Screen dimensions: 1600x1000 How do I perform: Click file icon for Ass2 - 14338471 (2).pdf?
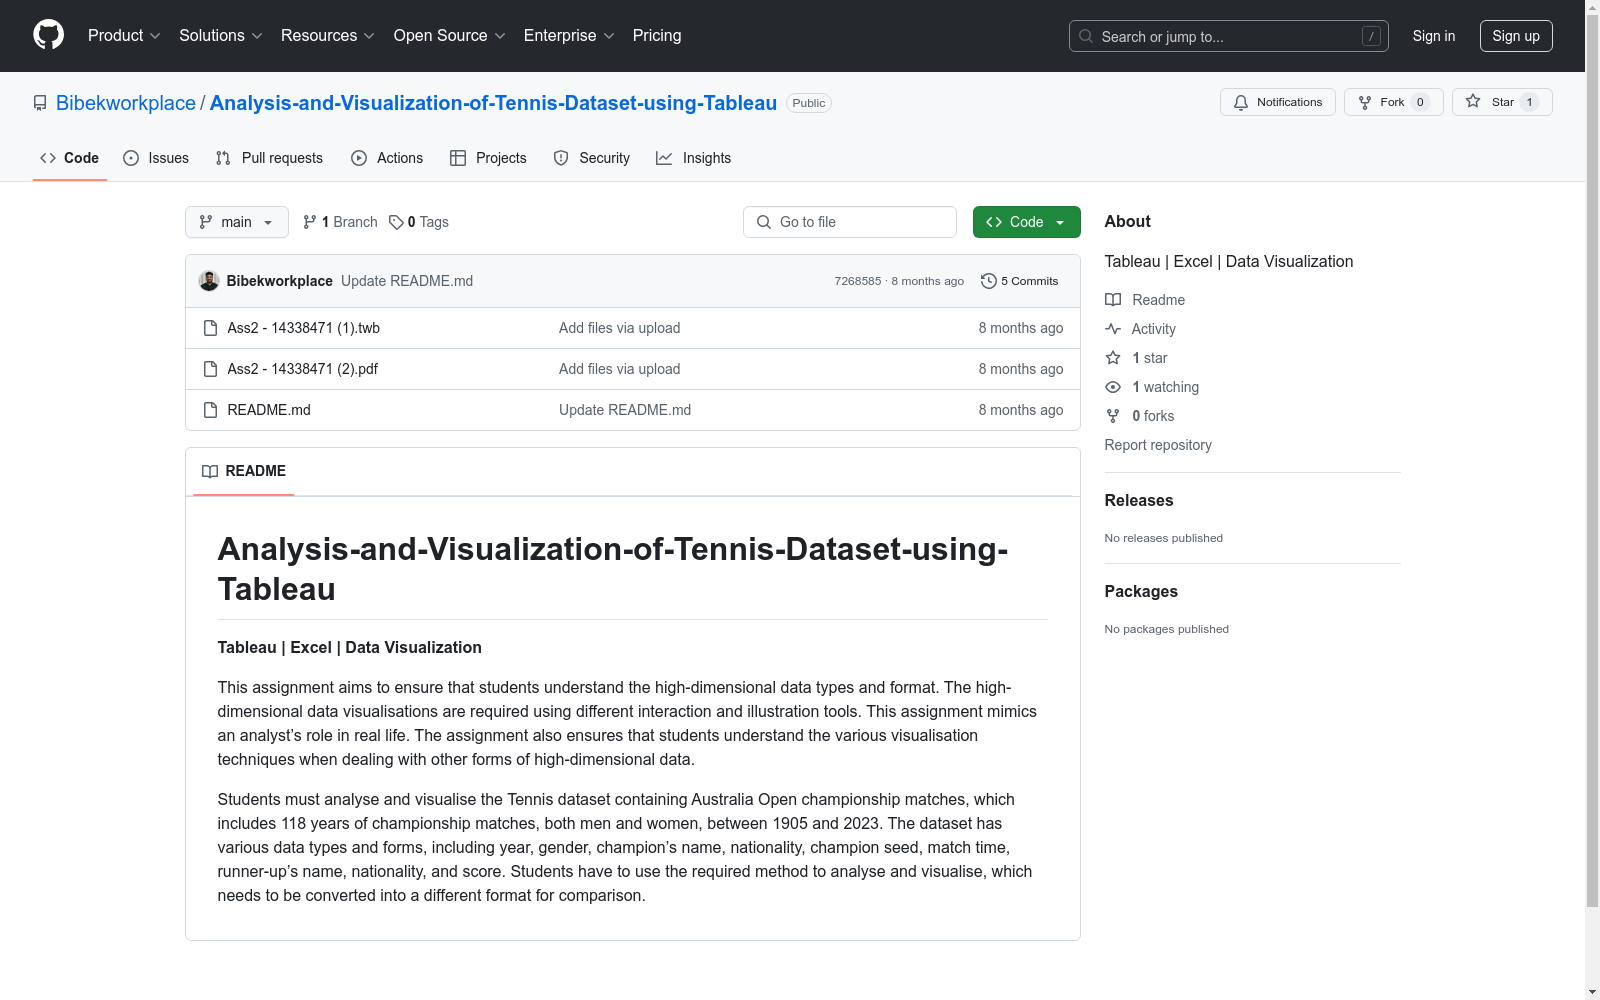pyautogui.click(x=210, y=369)
